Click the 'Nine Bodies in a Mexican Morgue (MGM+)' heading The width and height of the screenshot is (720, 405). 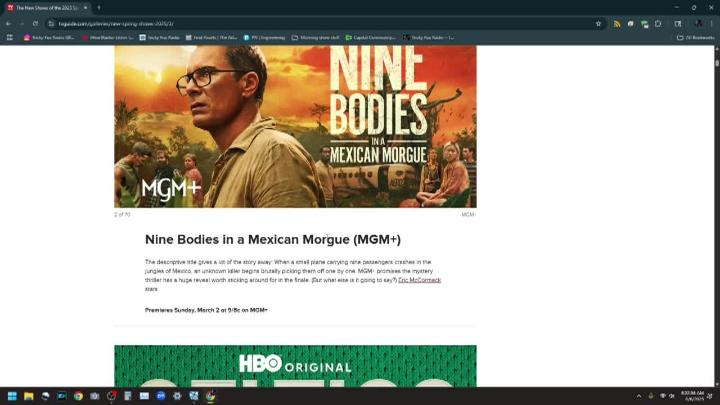pos(273,239)
